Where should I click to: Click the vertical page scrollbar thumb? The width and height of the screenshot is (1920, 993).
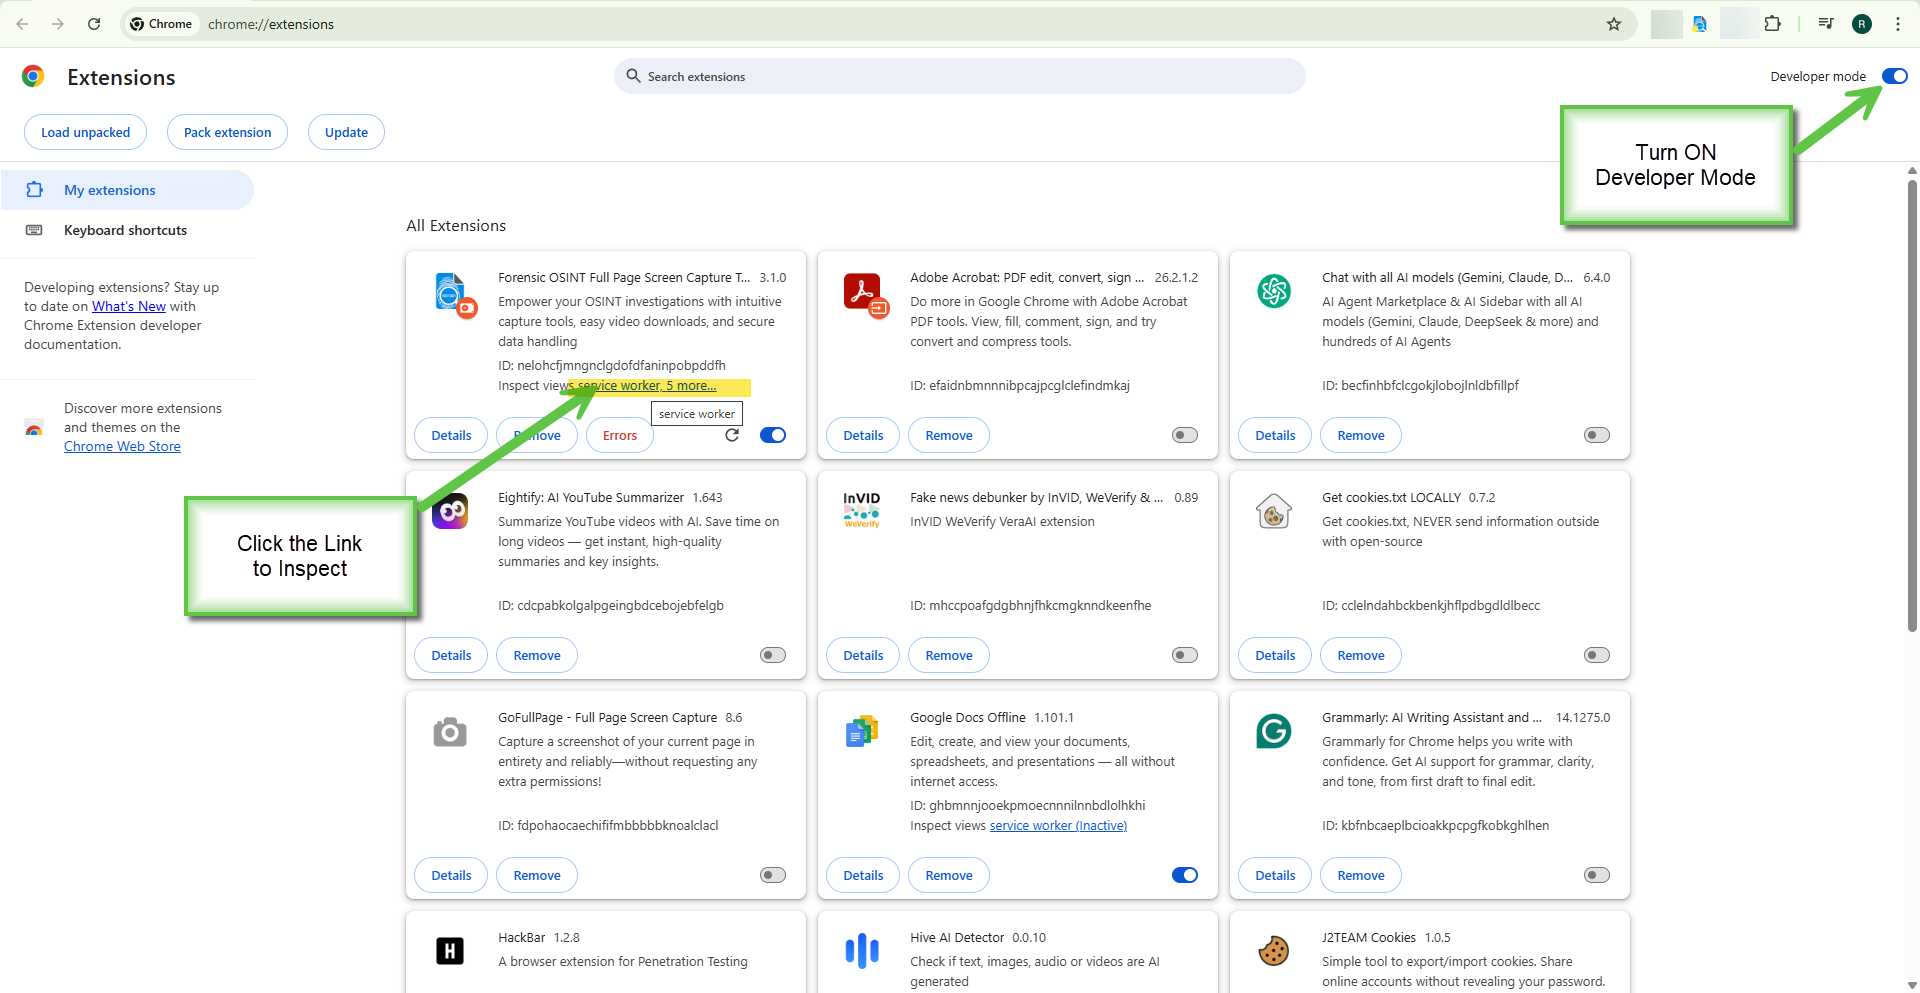point(1912,405)
